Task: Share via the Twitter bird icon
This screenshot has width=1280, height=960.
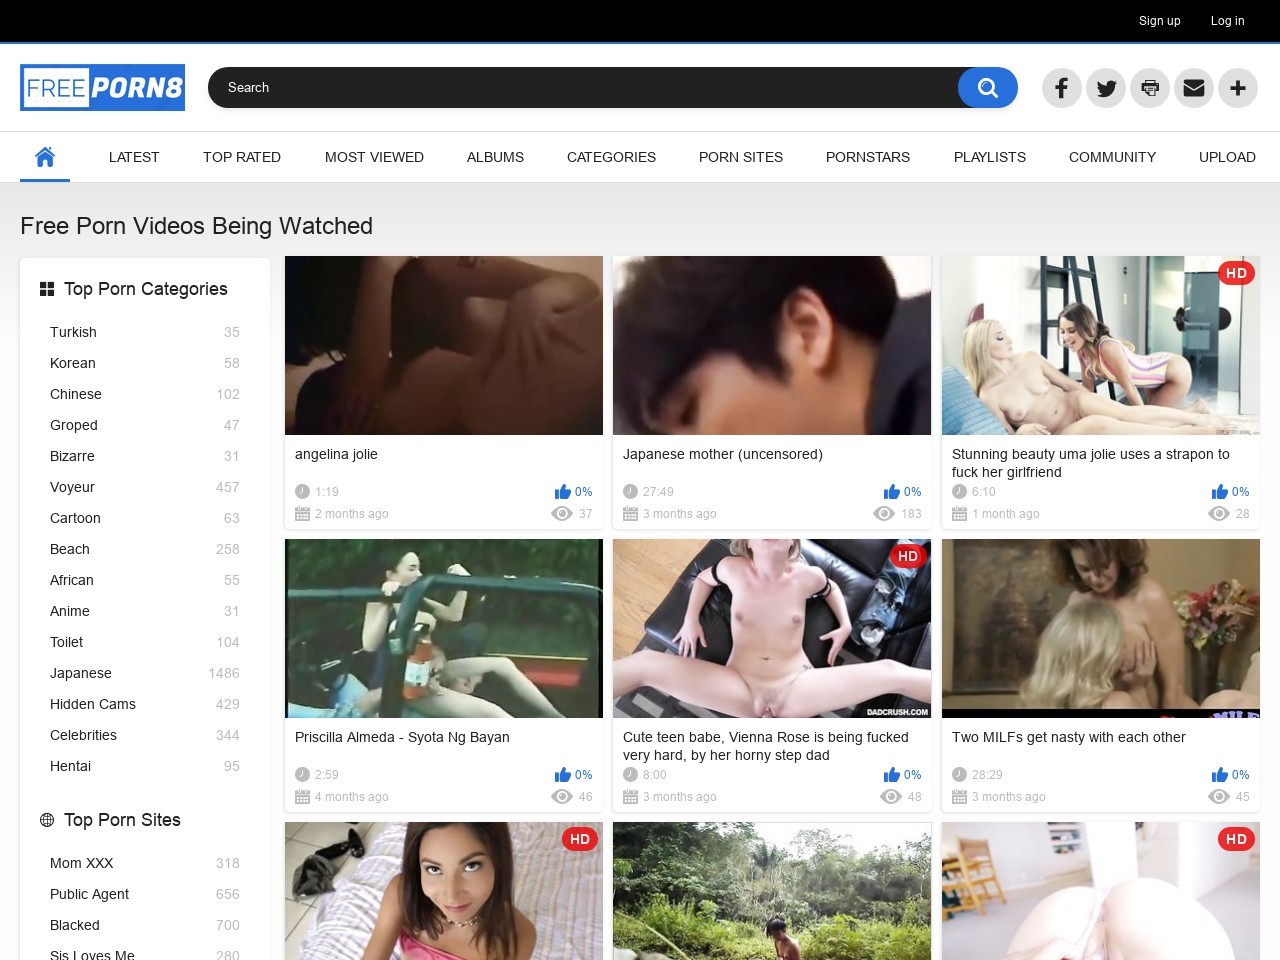Action: 1105,88
